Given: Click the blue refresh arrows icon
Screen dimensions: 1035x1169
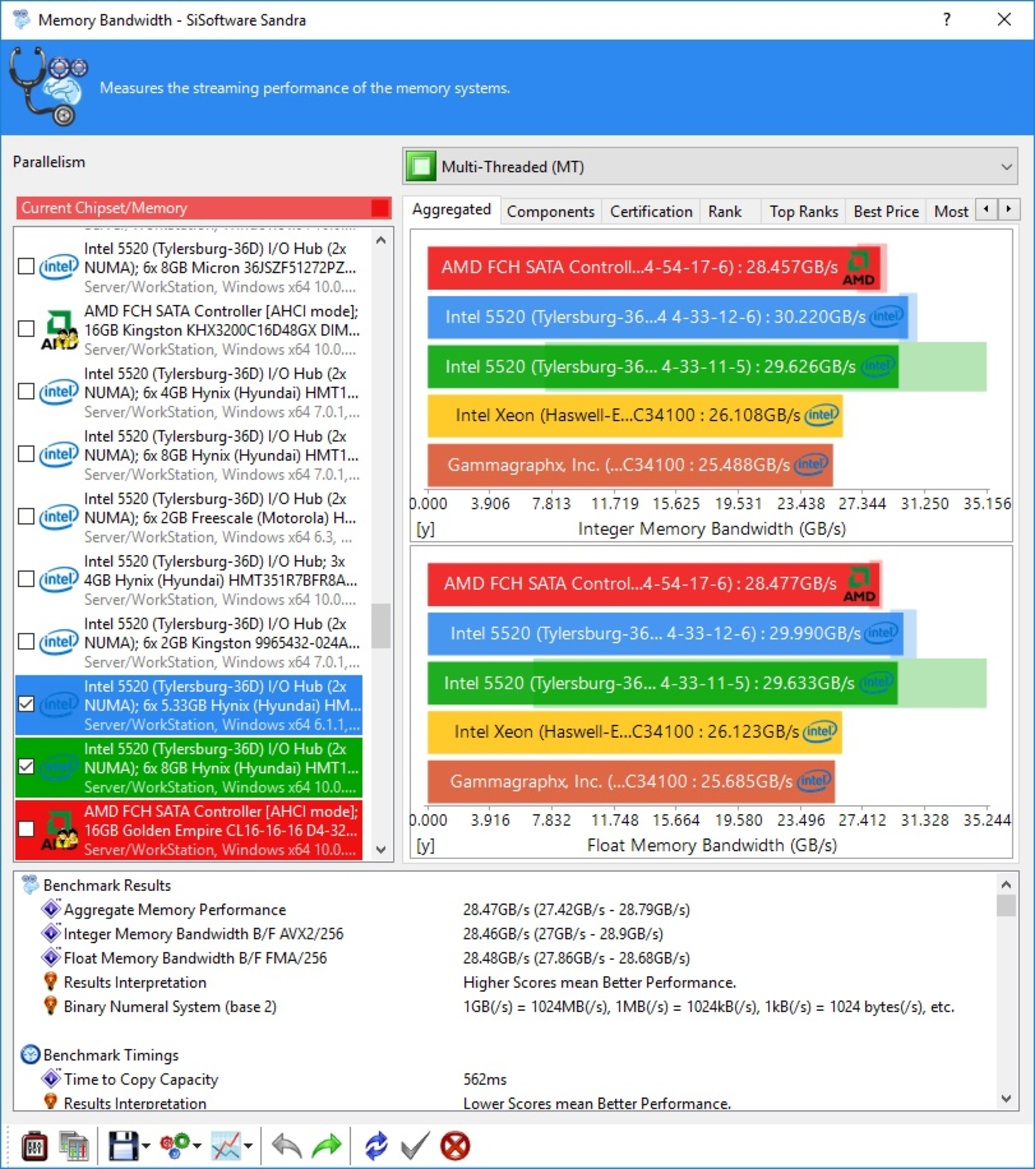Looking at the screenshot, I should tap(376, 1146).
